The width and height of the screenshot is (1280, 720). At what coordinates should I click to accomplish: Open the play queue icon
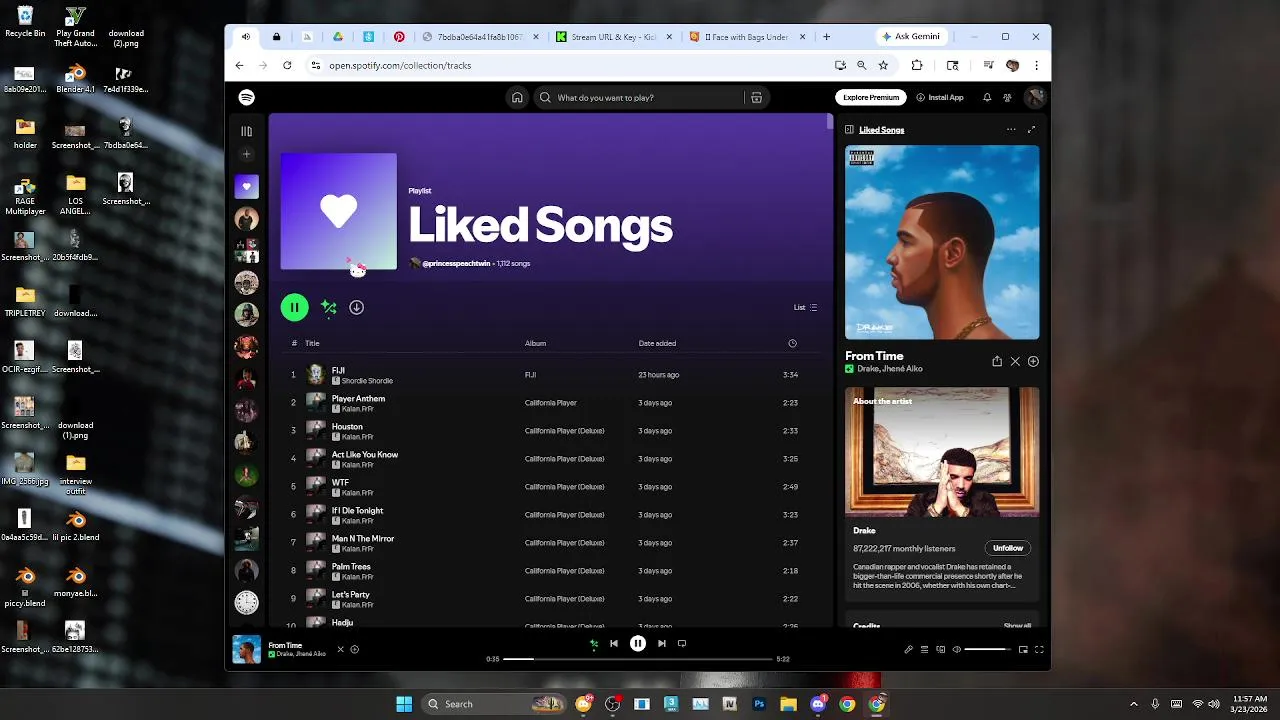tap(925, 650)
